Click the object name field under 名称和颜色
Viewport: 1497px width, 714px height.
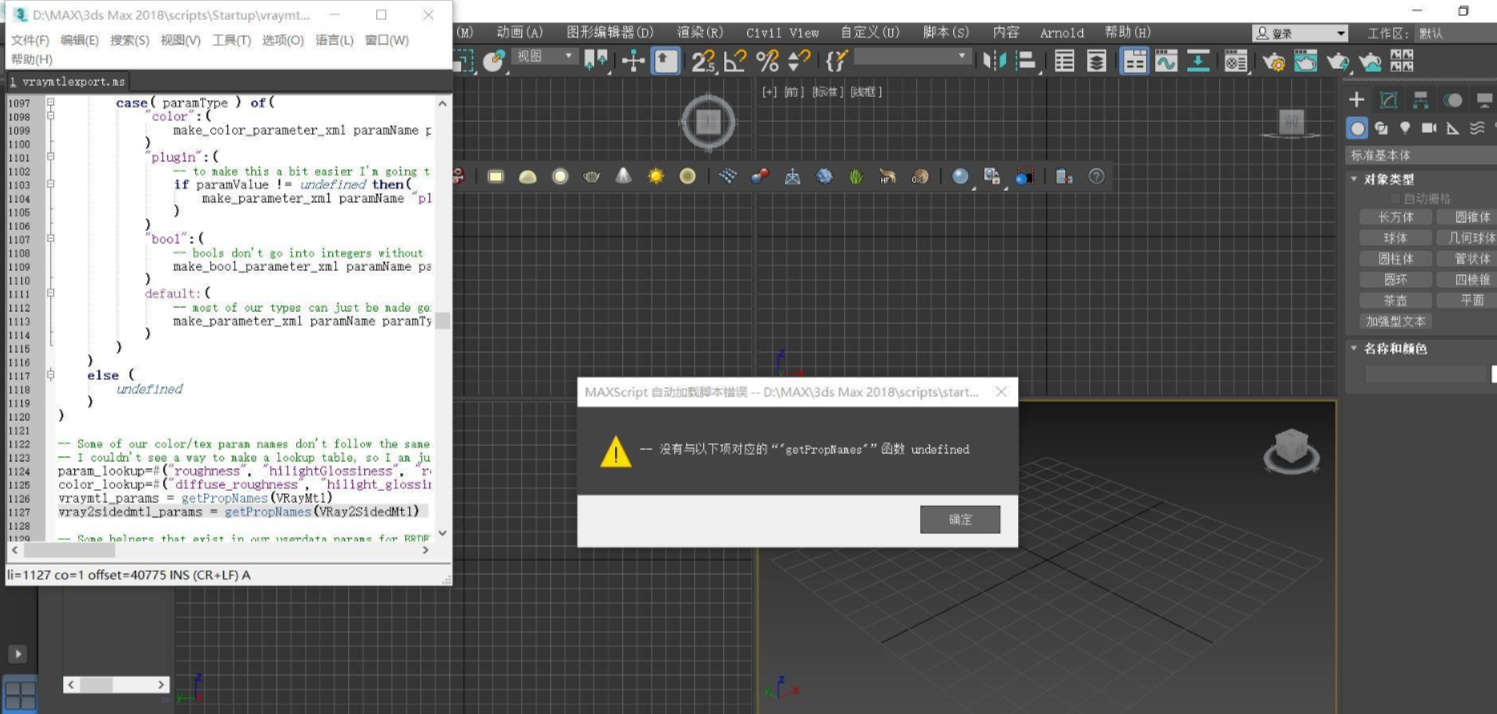click(x=1426, y=374)
